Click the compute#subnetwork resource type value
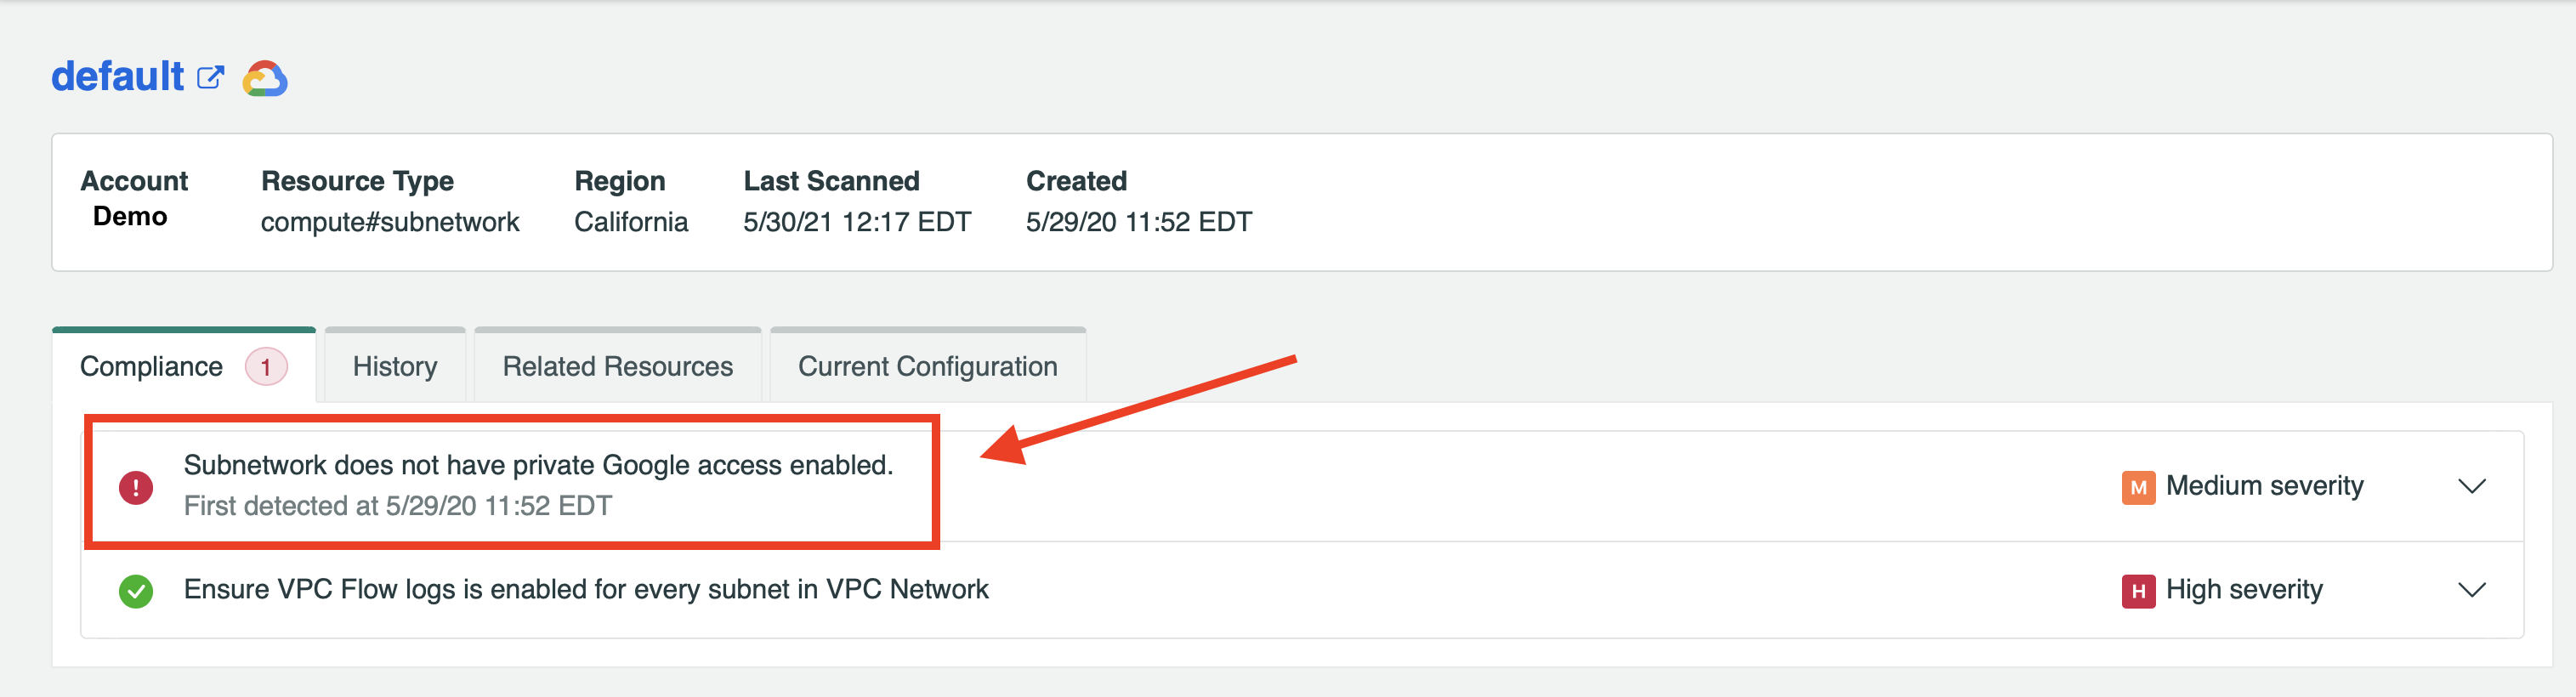 point(390,222)
